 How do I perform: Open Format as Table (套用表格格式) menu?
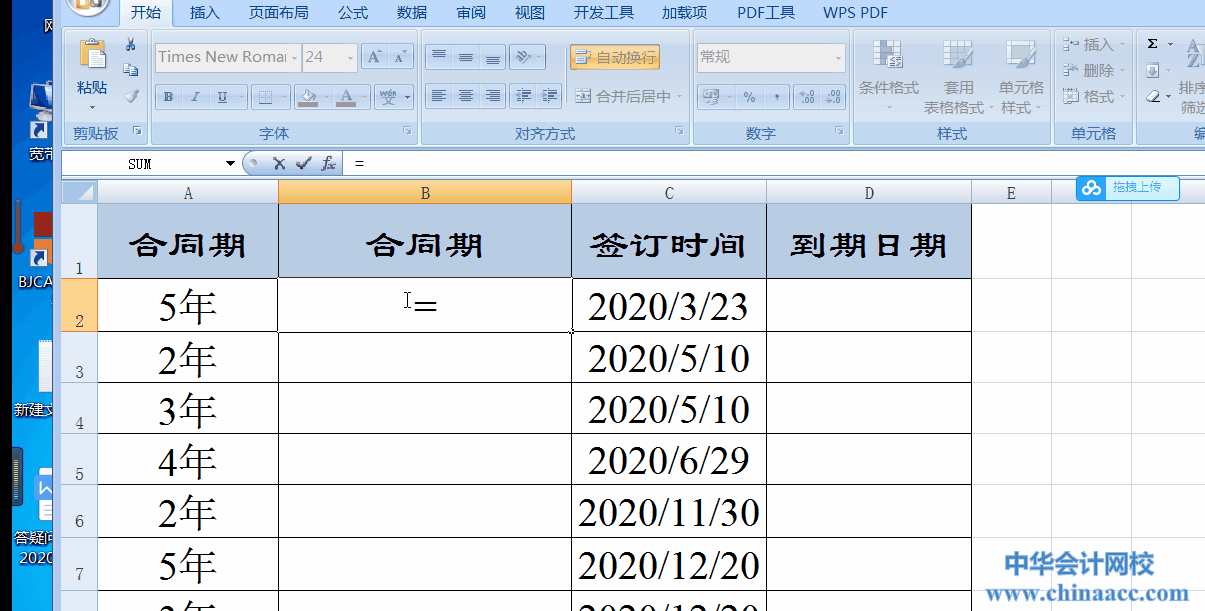pos(958,77)
